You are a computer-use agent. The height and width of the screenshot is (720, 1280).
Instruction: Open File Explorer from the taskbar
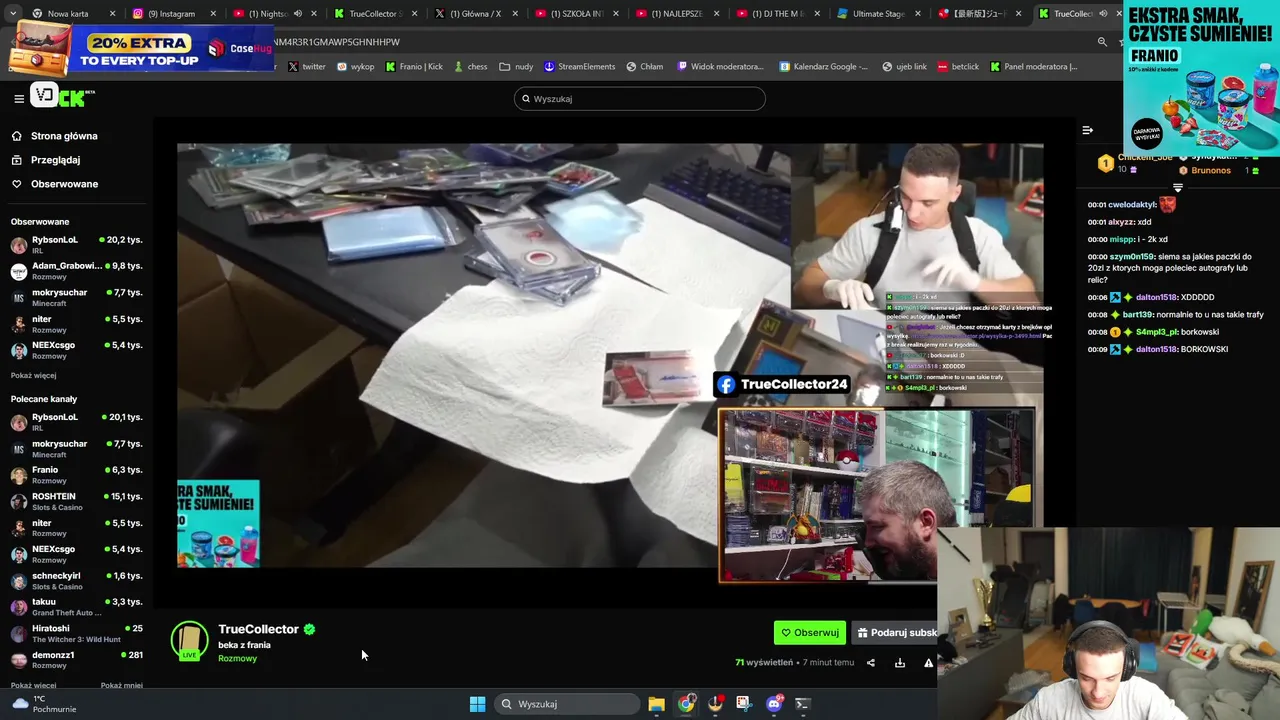pyautogui.click(x=656, y=704)
